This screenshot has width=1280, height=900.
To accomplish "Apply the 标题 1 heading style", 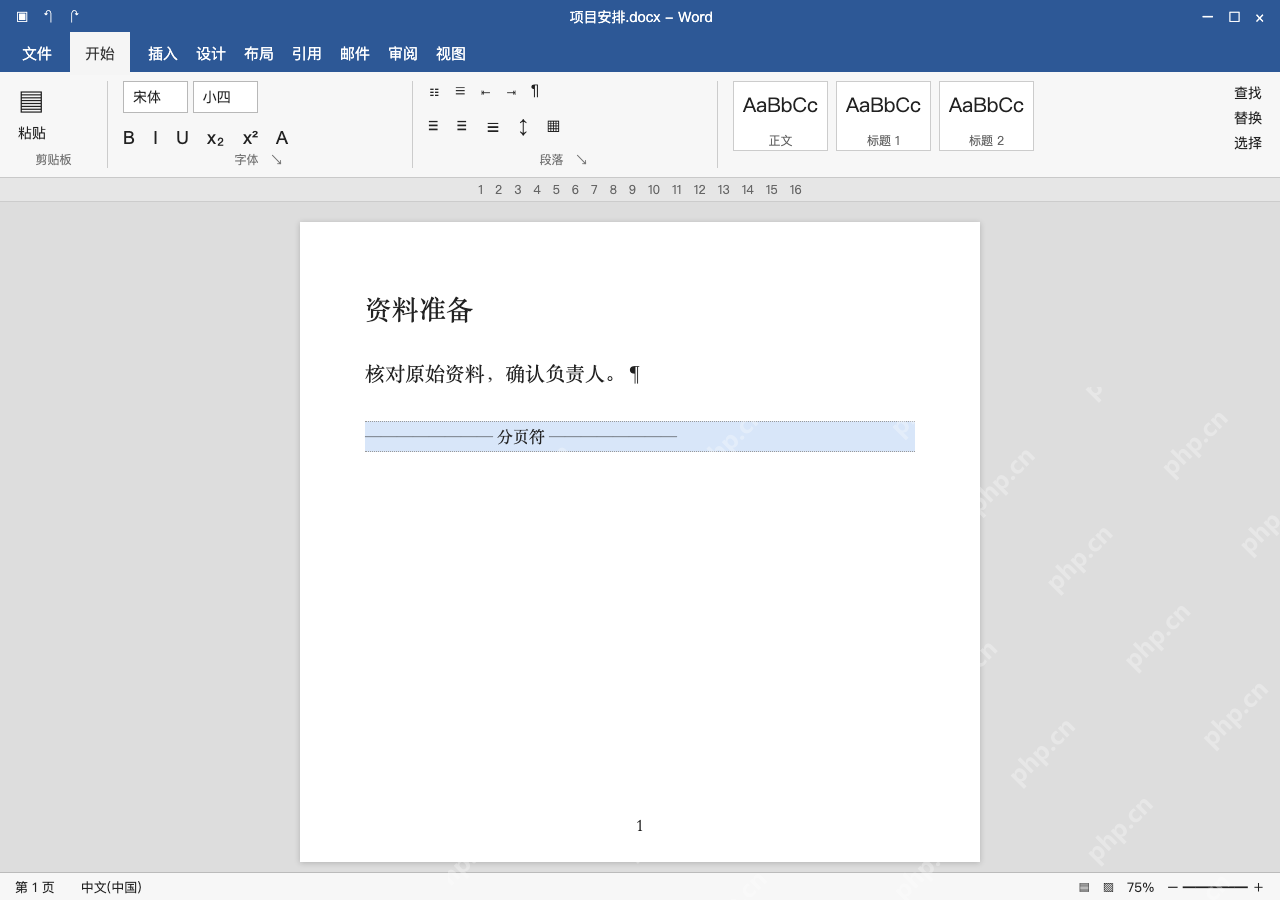I will [x=883, y=116].
